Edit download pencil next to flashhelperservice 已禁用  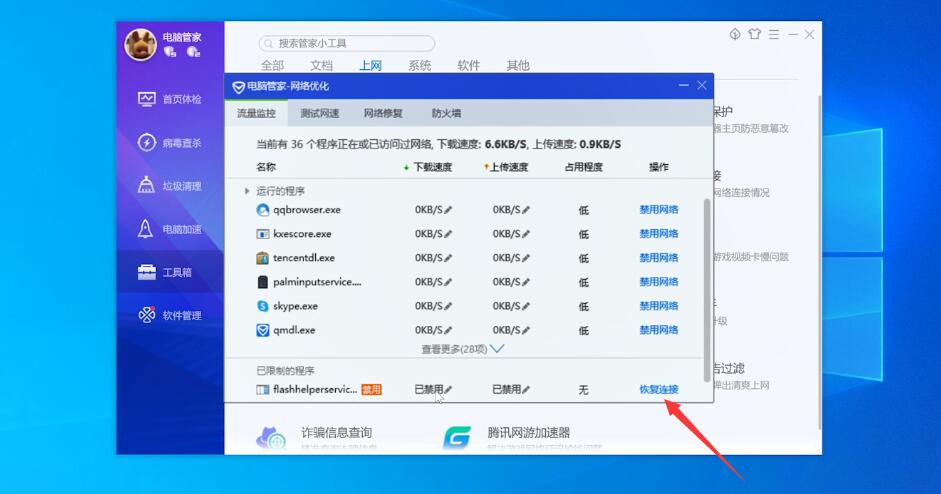(448, 390)
